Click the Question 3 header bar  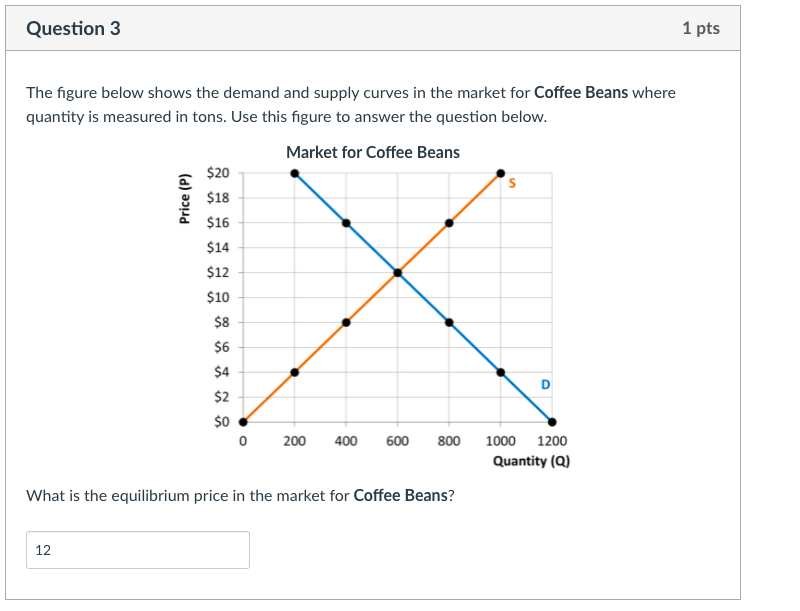[x=72, y=28]
